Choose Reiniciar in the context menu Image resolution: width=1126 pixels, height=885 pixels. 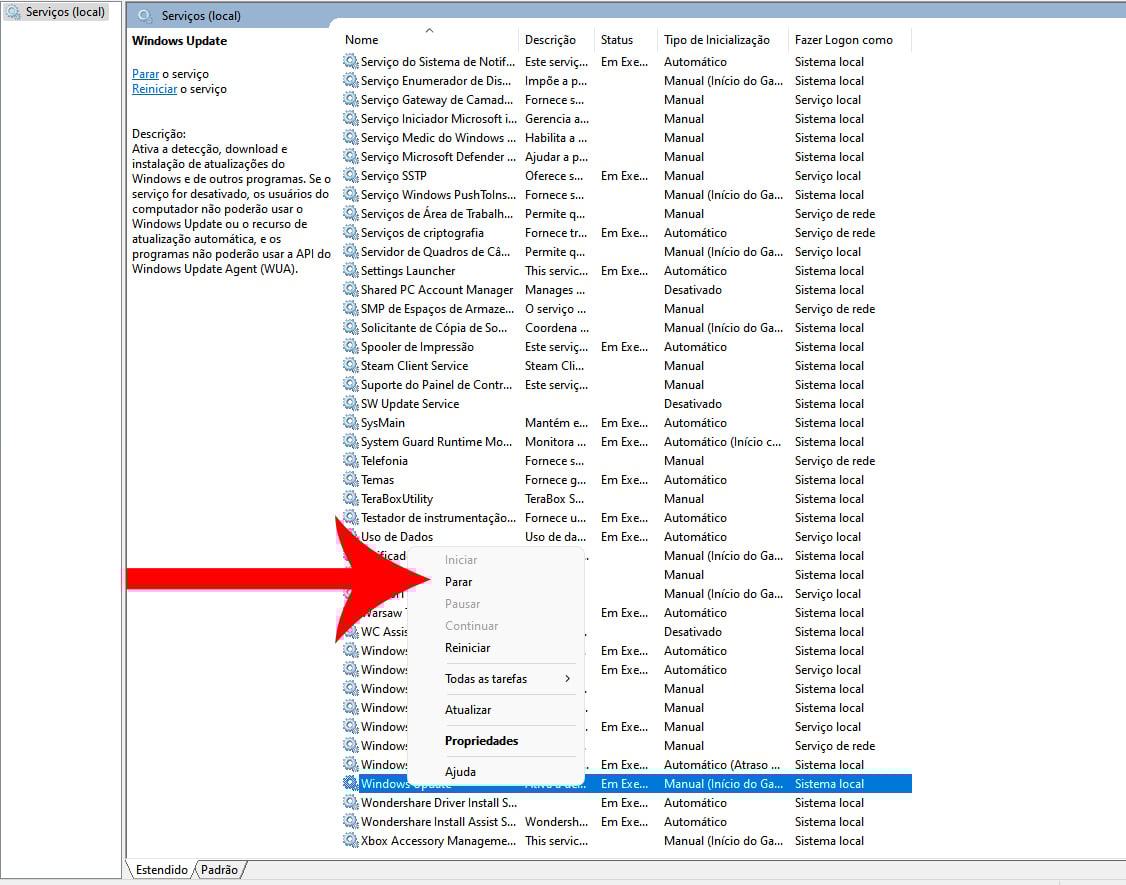[467, 648]
